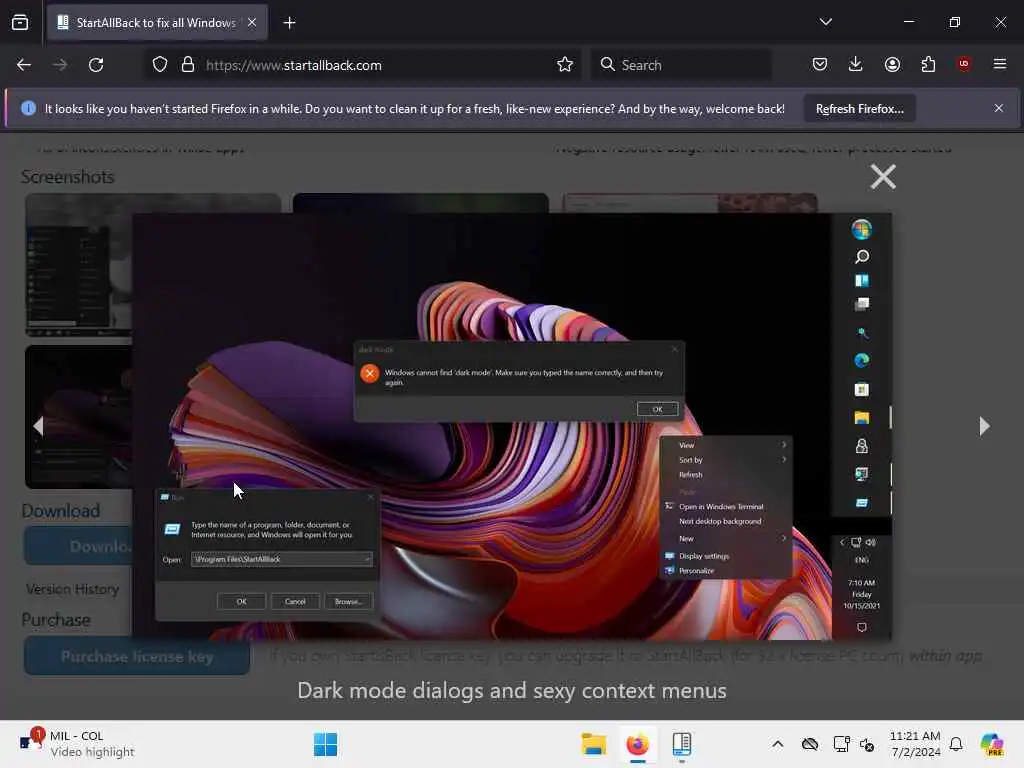Image resolution: width=1024 pixels, height=768 pixels.
Task: Open Firefox account menu
Action: [x=892, y=64]
